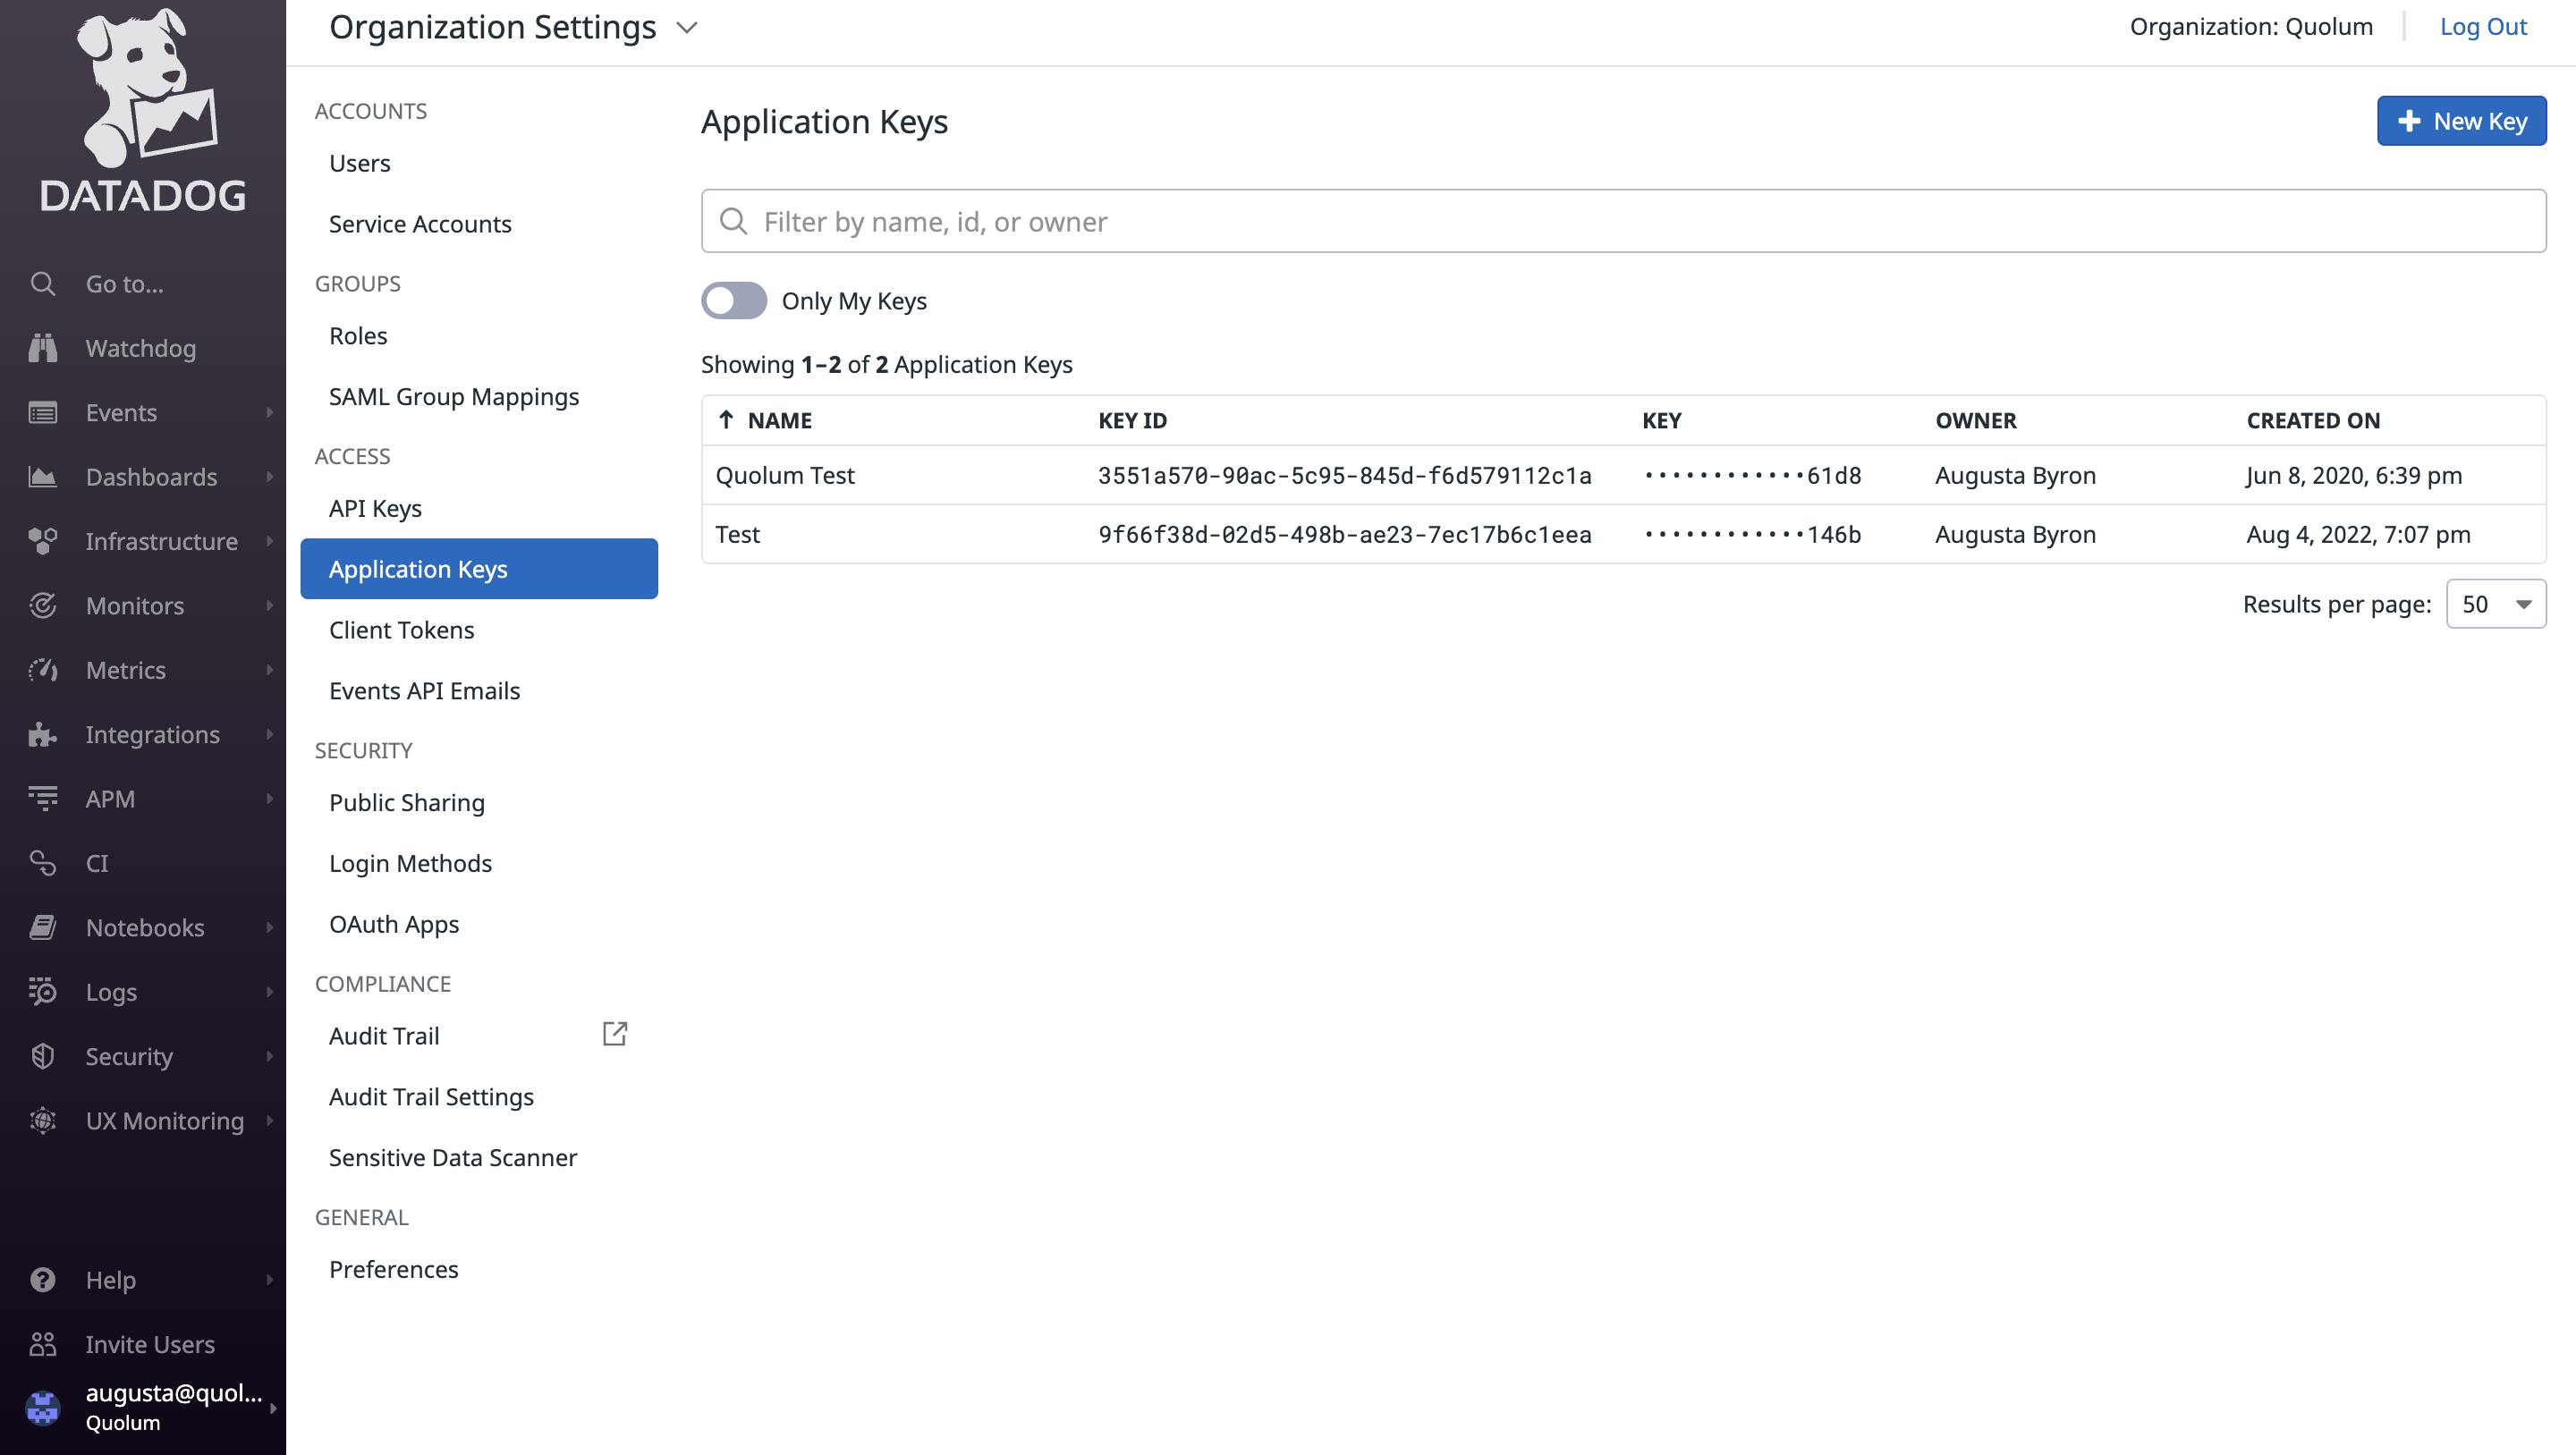The width and height of the screenshot is (2576, 1455).
Task: Click the Notebooks icon in sidebar
Action: tap(42, 927)
